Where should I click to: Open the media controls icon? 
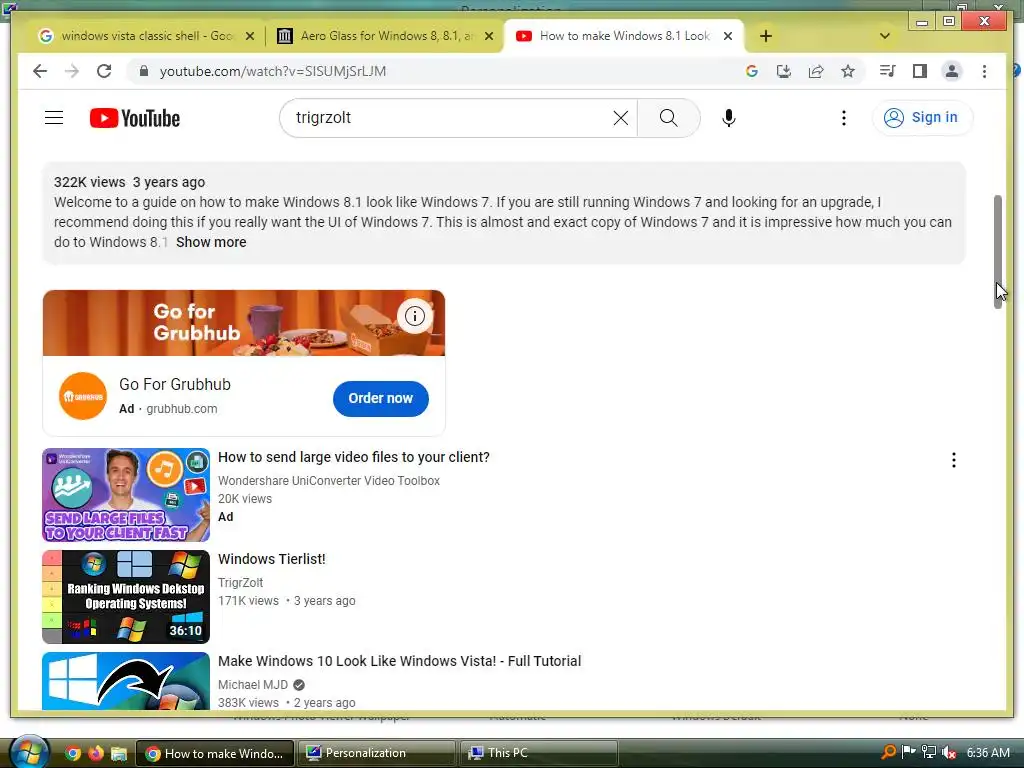[x=887, y=71]
